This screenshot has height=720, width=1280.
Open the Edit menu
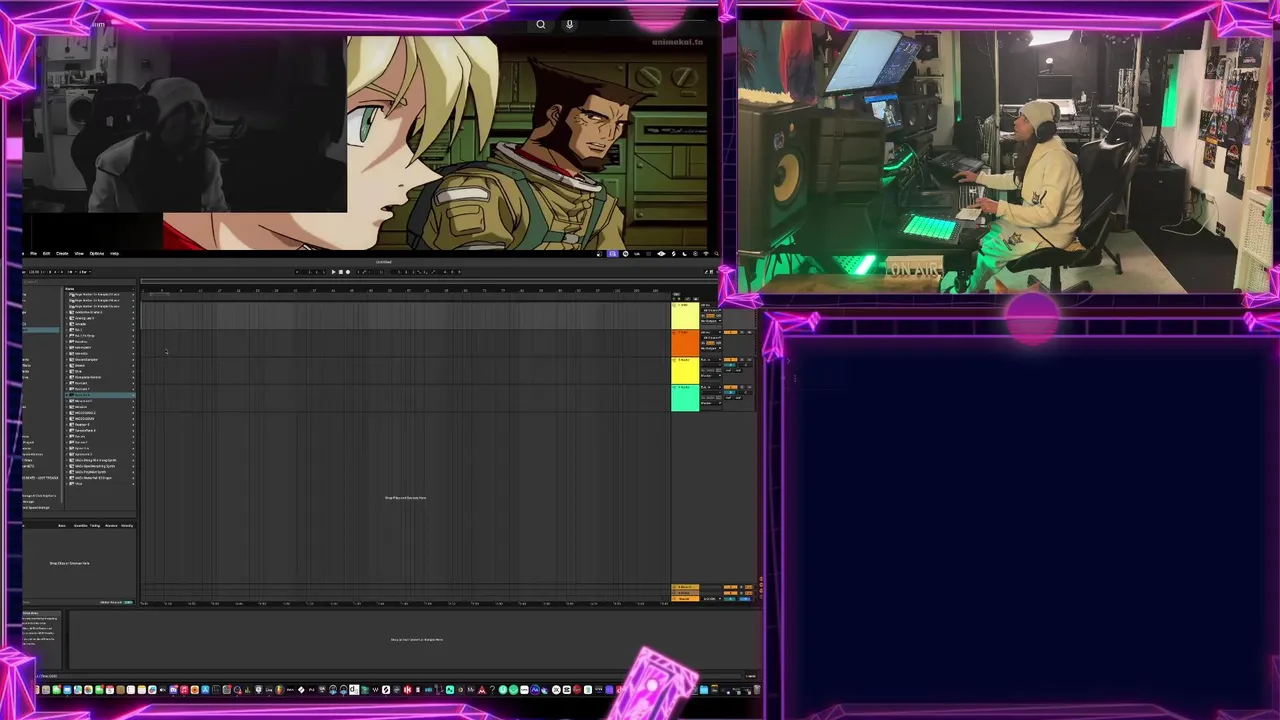(46, 254)
